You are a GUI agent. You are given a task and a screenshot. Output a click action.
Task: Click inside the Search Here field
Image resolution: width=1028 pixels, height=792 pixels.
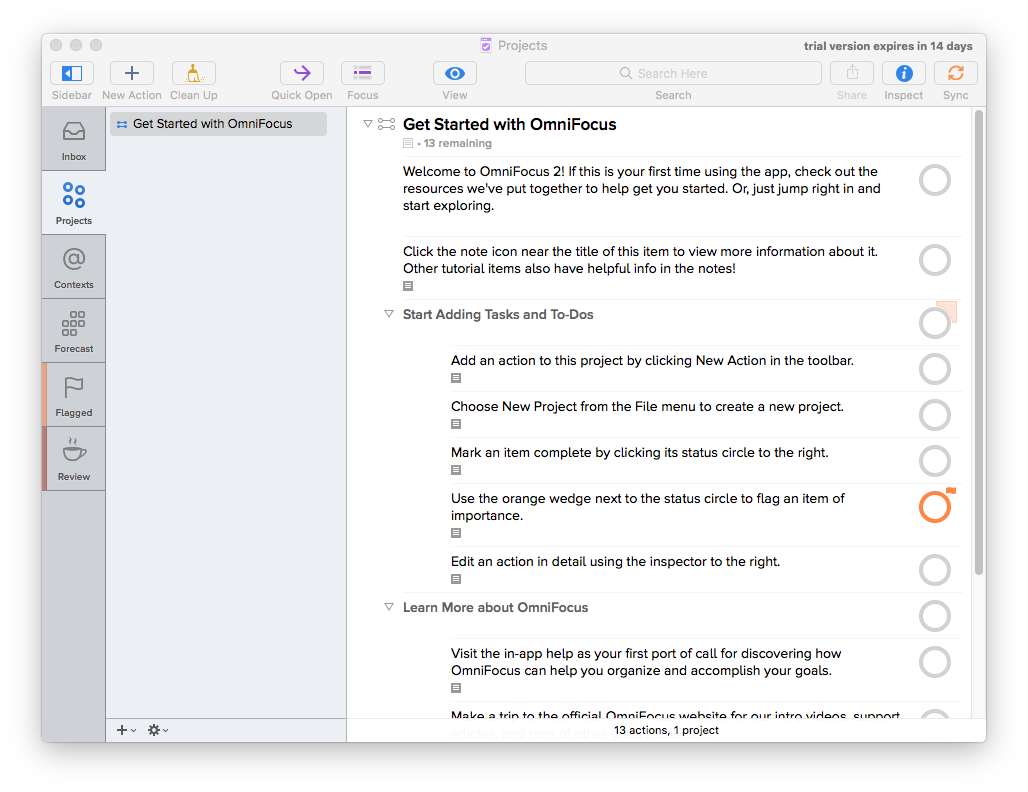pyautogui.click(x=673, y=73)
